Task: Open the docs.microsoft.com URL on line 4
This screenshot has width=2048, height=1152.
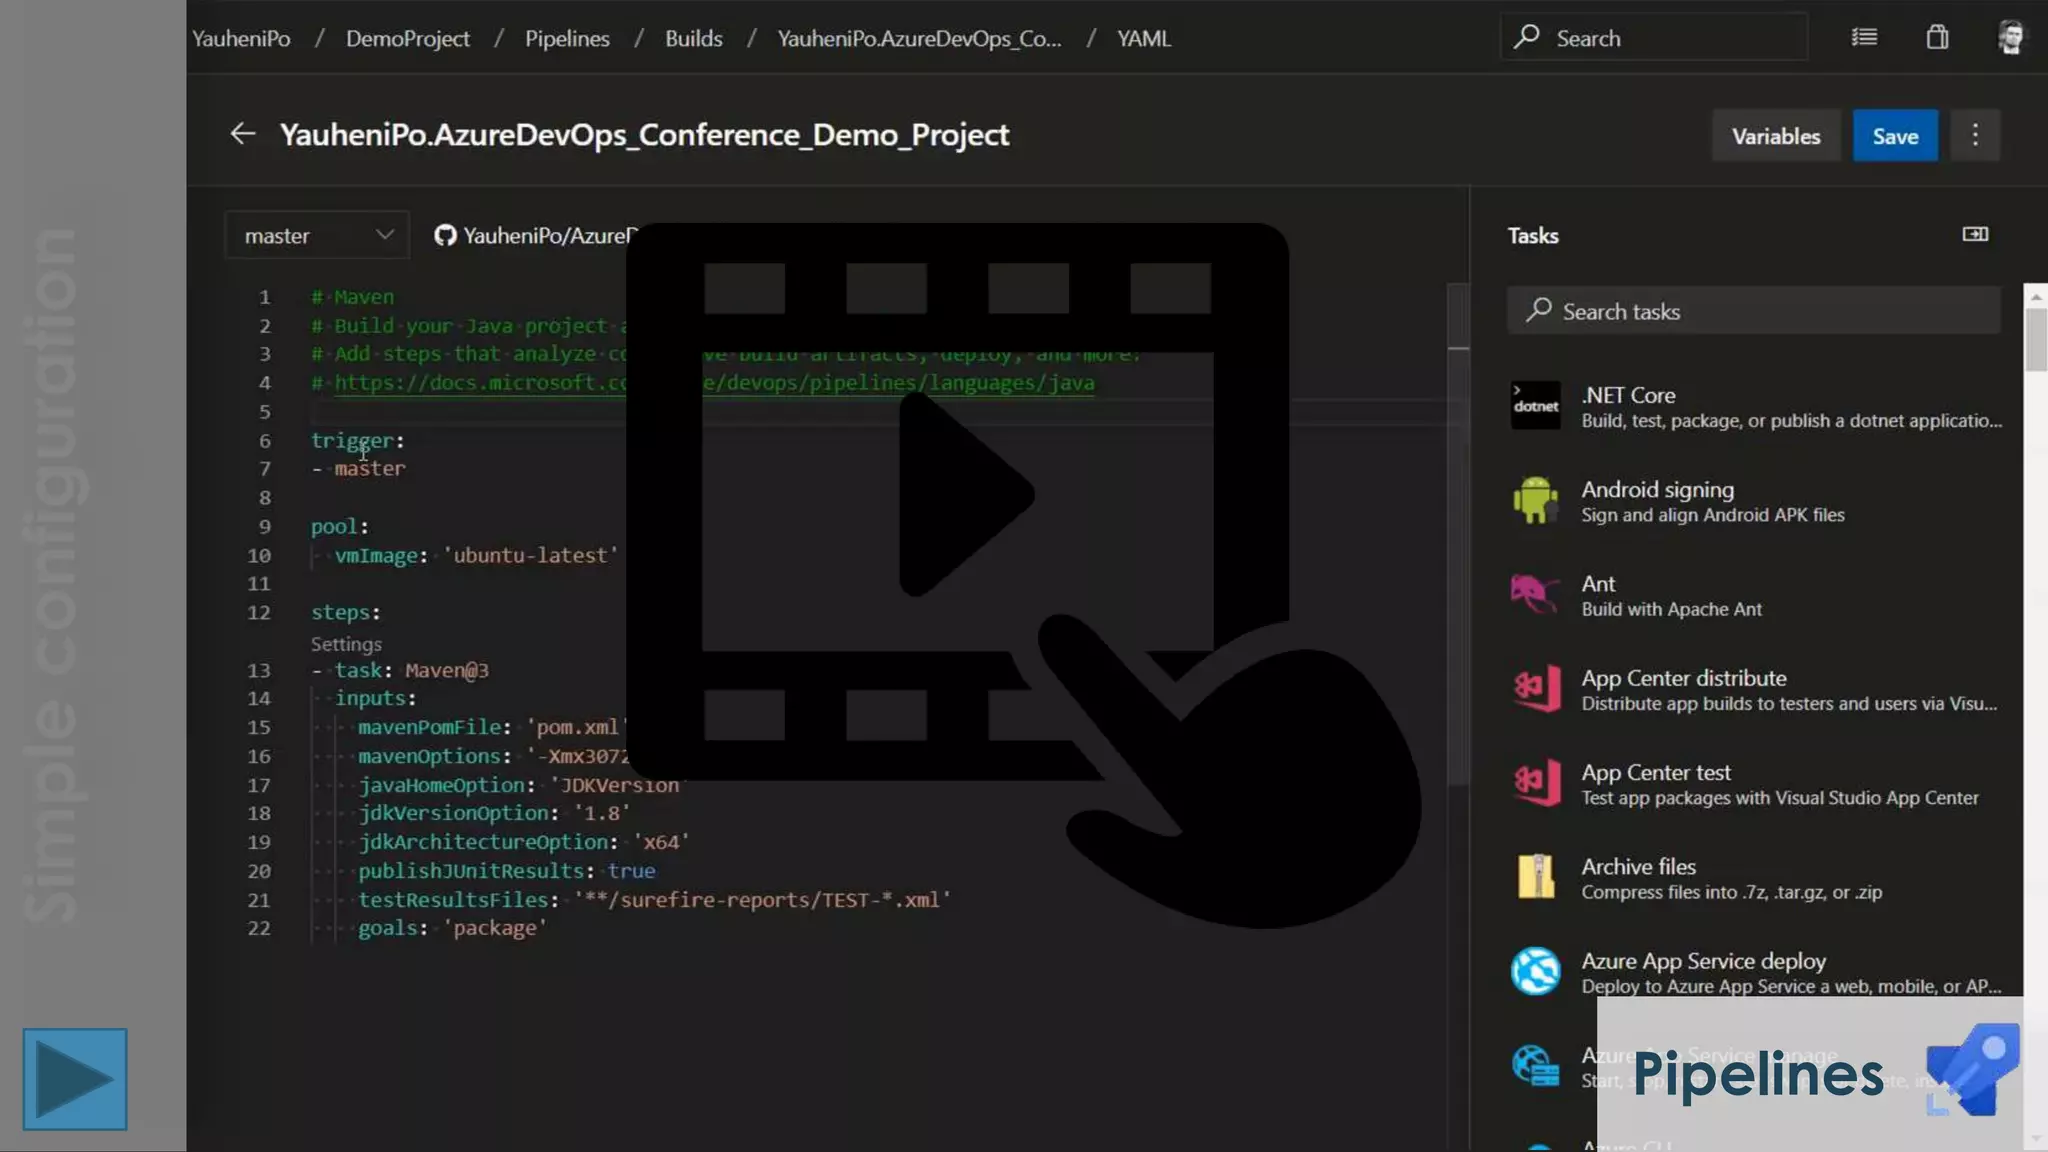Action: point(714,383)
